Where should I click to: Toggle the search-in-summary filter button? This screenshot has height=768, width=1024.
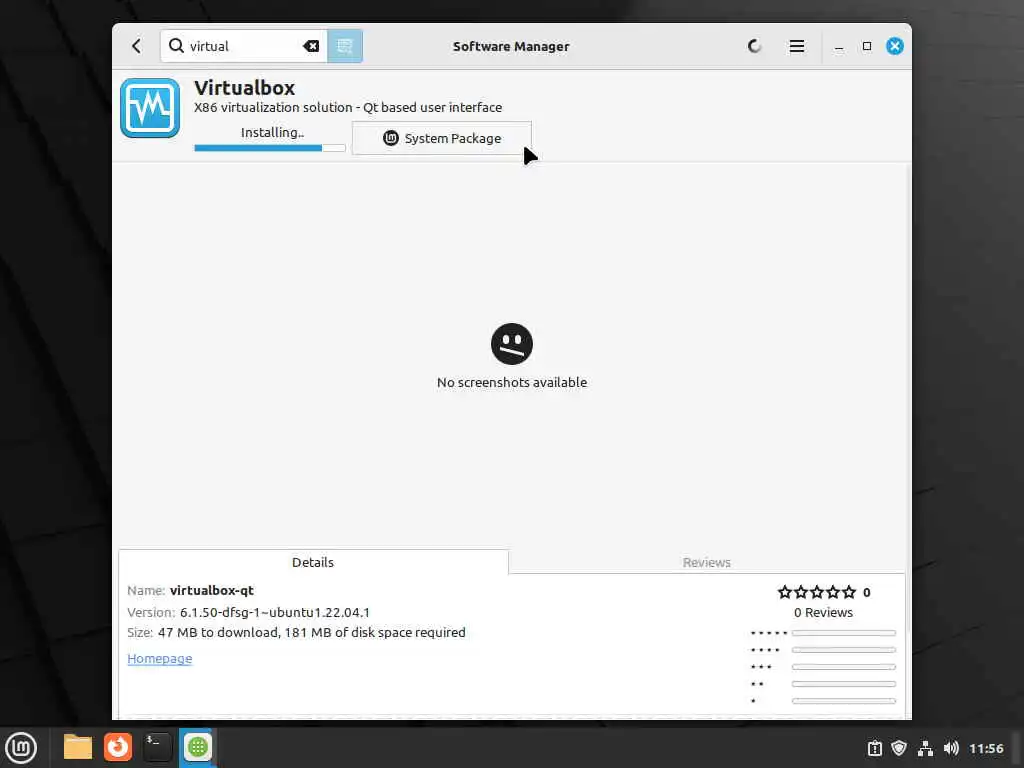coord(345,46)
